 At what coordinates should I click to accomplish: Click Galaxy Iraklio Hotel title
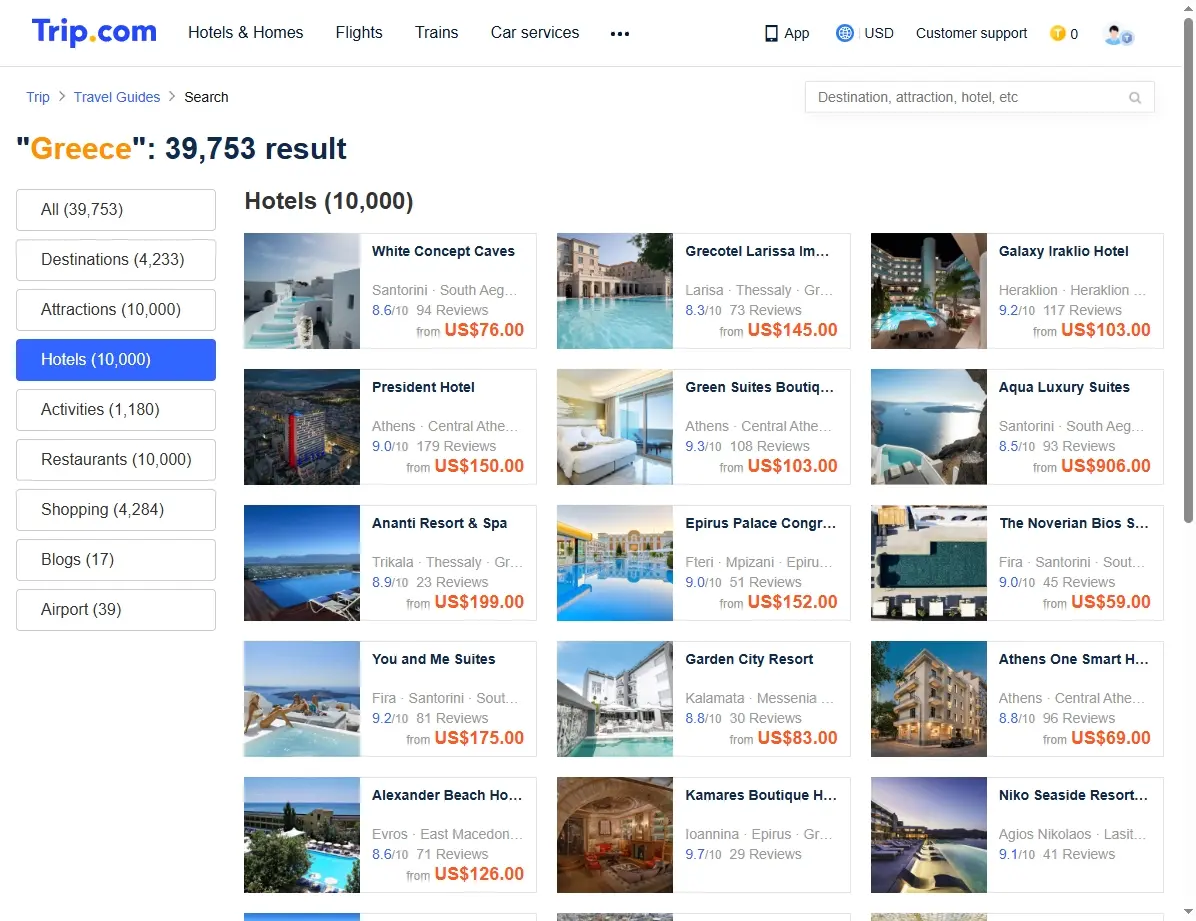click(x=1063, y=251)
